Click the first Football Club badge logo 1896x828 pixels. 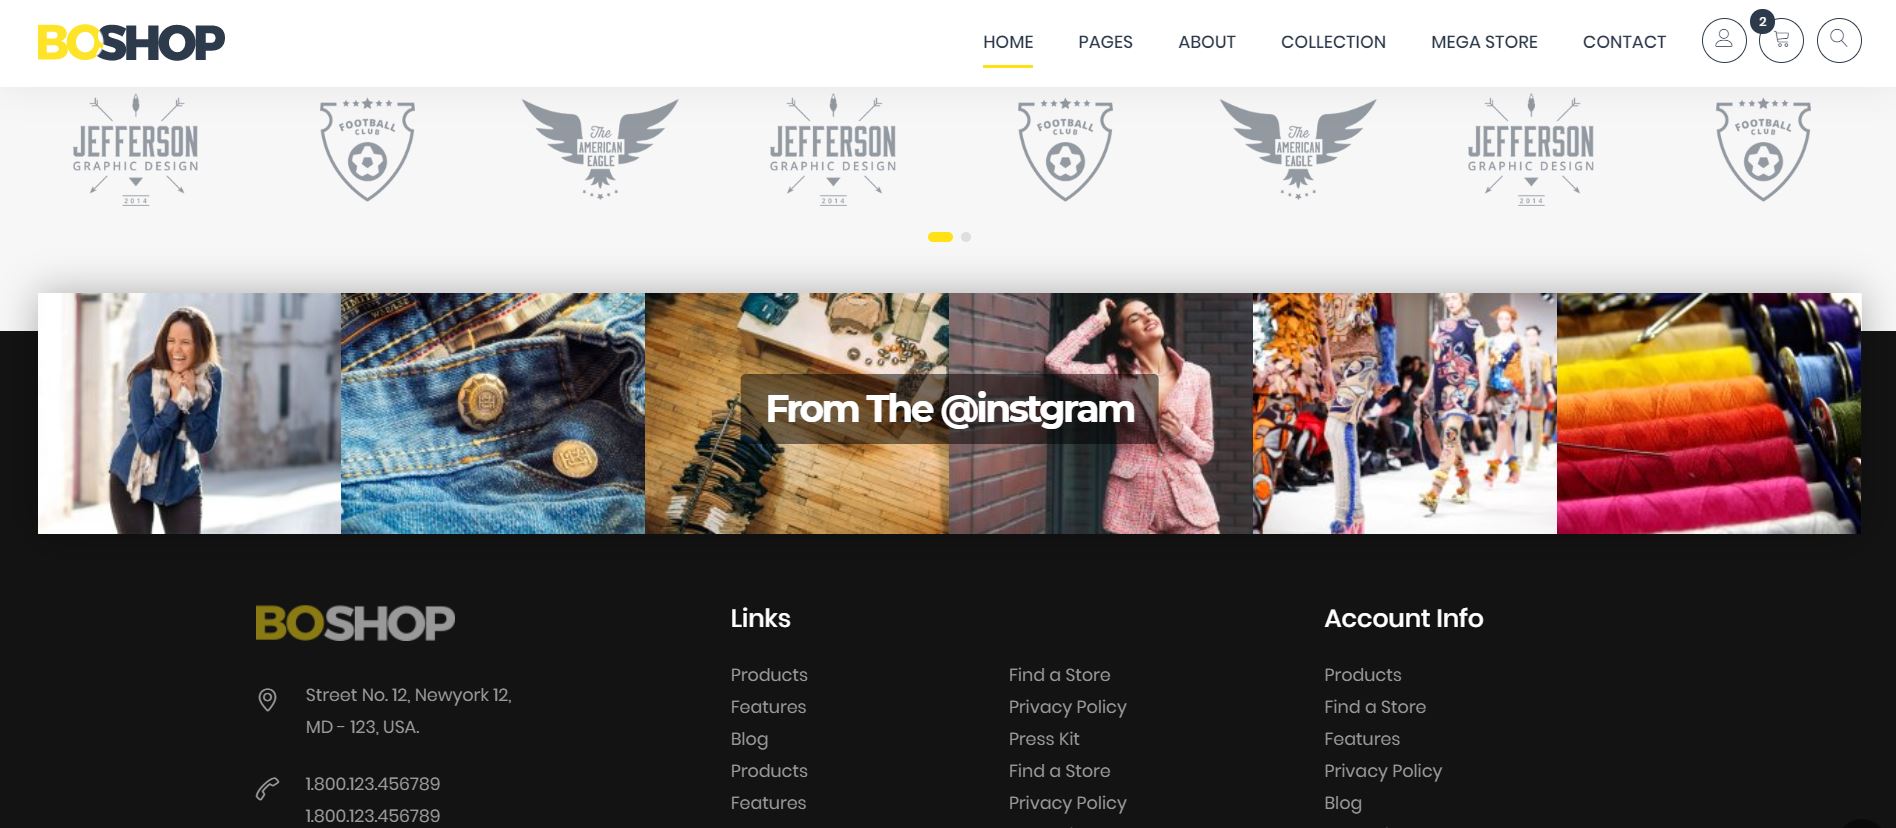(368, 149)
